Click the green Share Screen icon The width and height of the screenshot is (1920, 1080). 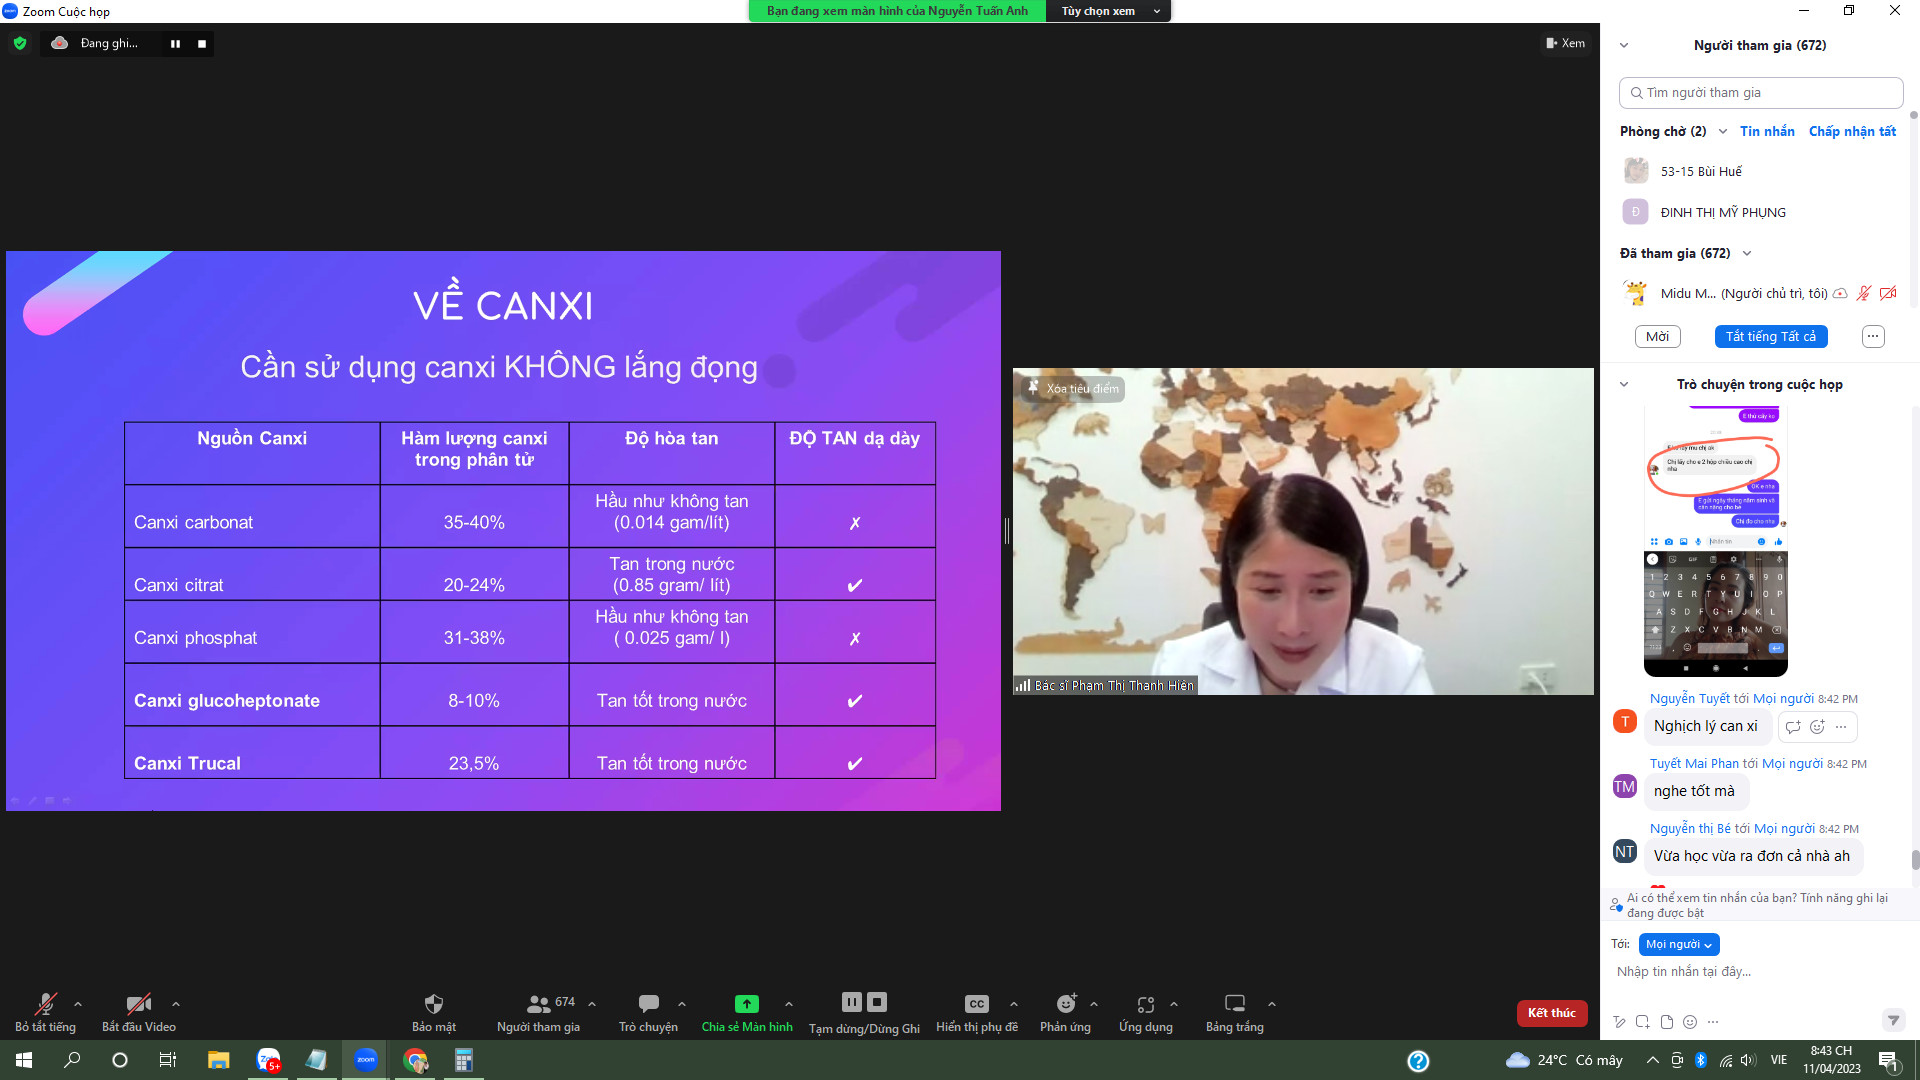pyautogui.click(x=746, y=1004)
